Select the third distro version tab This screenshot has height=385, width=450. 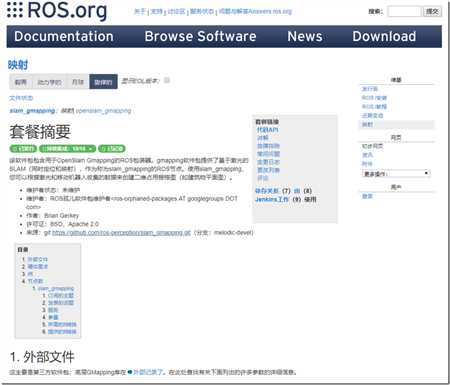[x=78, y=82]
